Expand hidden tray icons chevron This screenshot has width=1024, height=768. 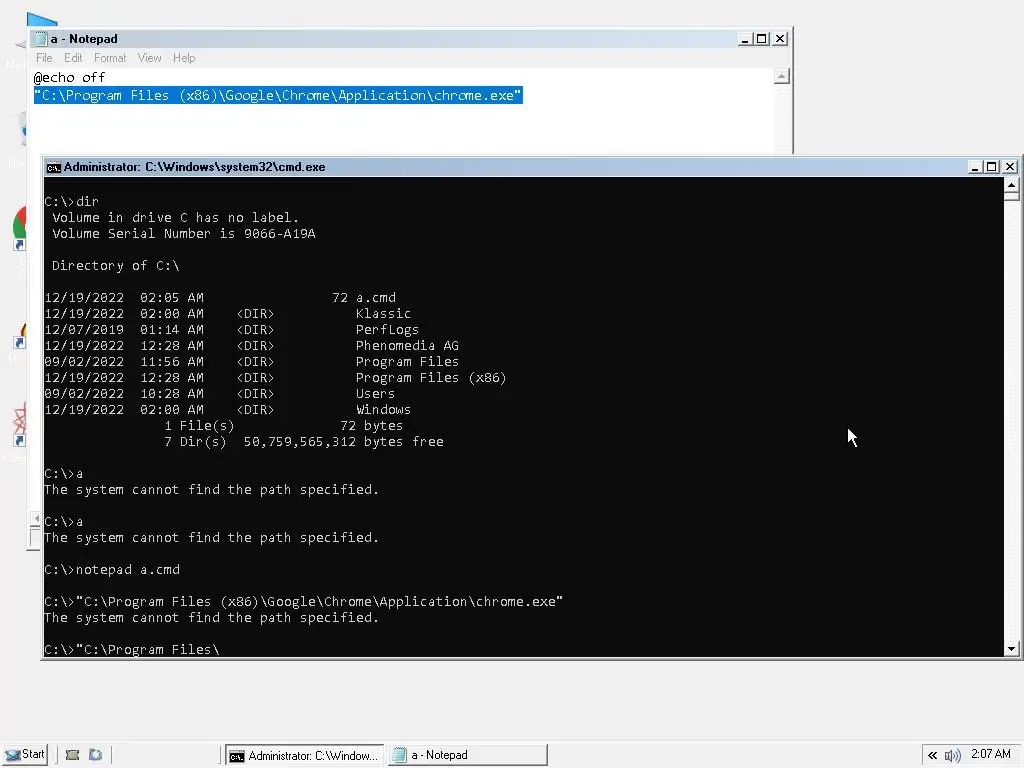(x=932, y=756)
